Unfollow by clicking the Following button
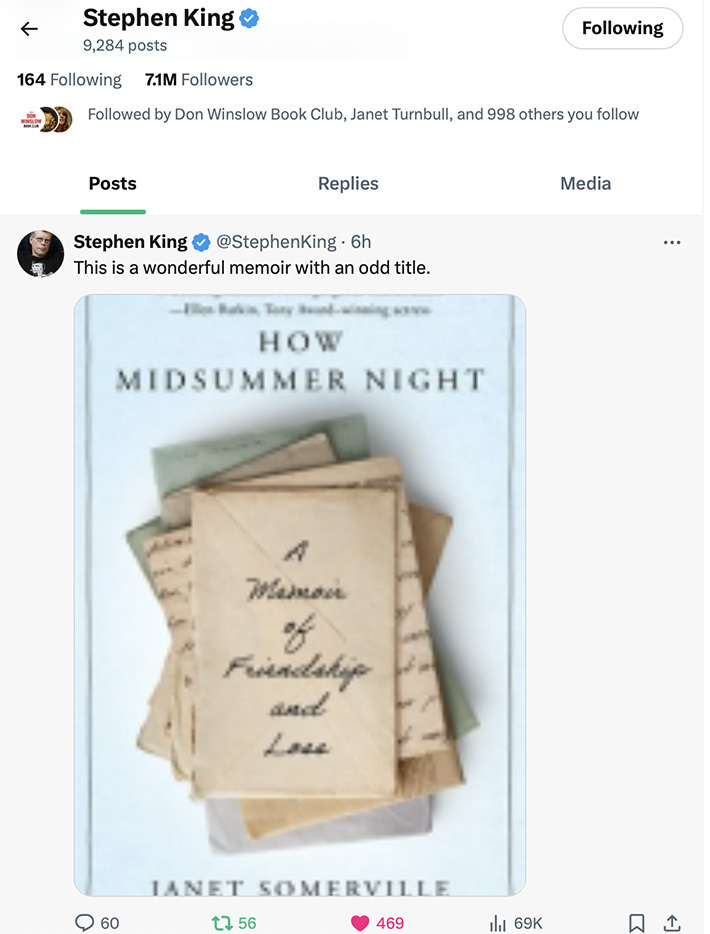This screenshot has height=934, width=710. 622,28
